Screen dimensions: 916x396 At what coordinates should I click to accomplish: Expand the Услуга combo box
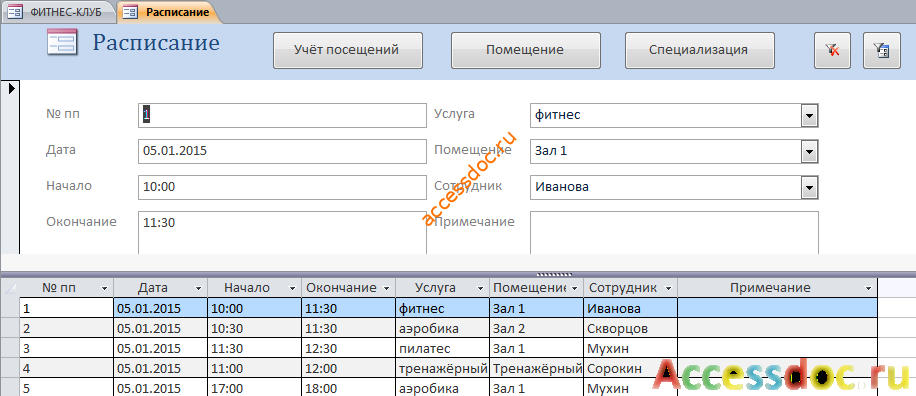[809, 116]
